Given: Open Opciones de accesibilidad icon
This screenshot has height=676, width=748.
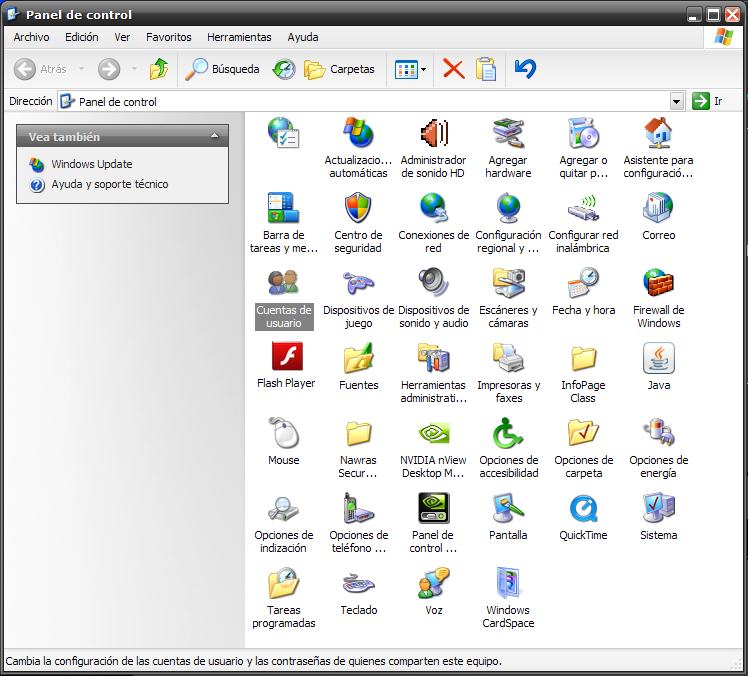Looking at the screenshot, I should tap(508, 433).
